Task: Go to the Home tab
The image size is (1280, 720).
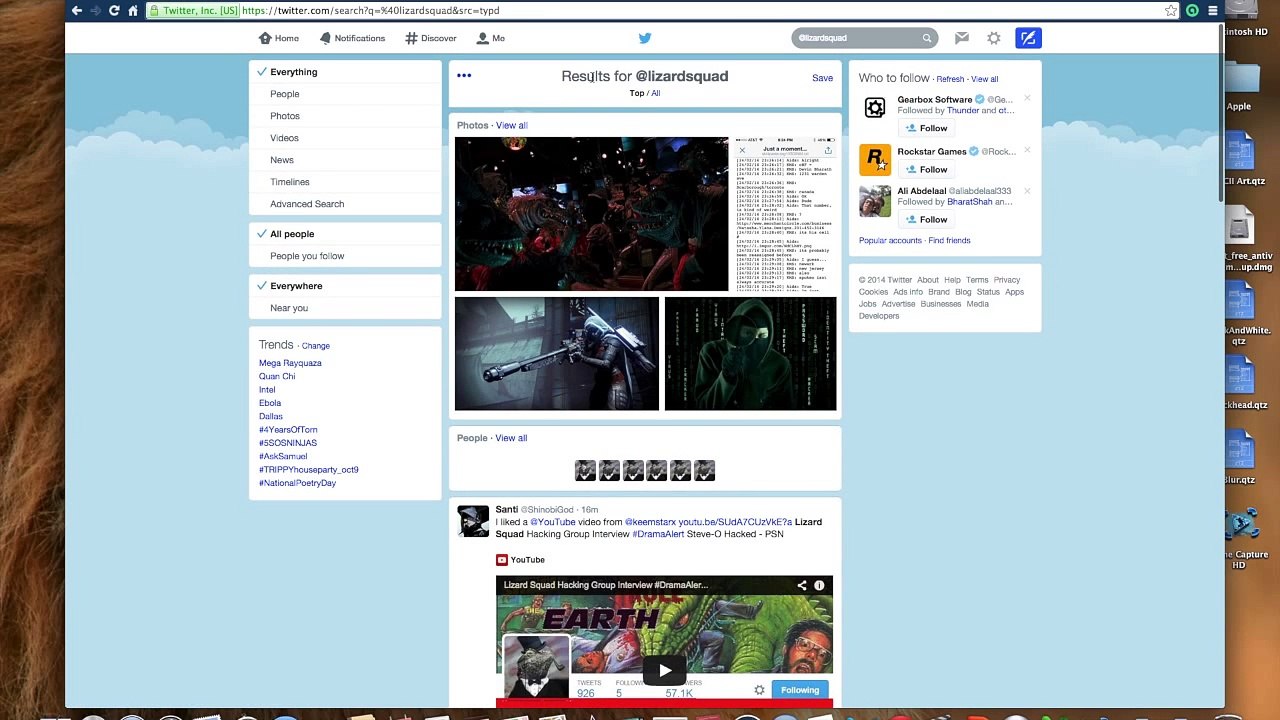Action: tap(279, 38)
